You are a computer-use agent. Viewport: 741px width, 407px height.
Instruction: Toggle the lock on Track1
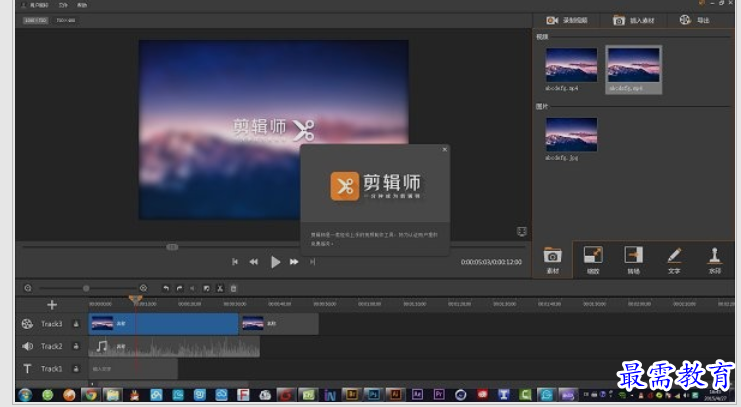pyautogui.click(x=76, y=369)
